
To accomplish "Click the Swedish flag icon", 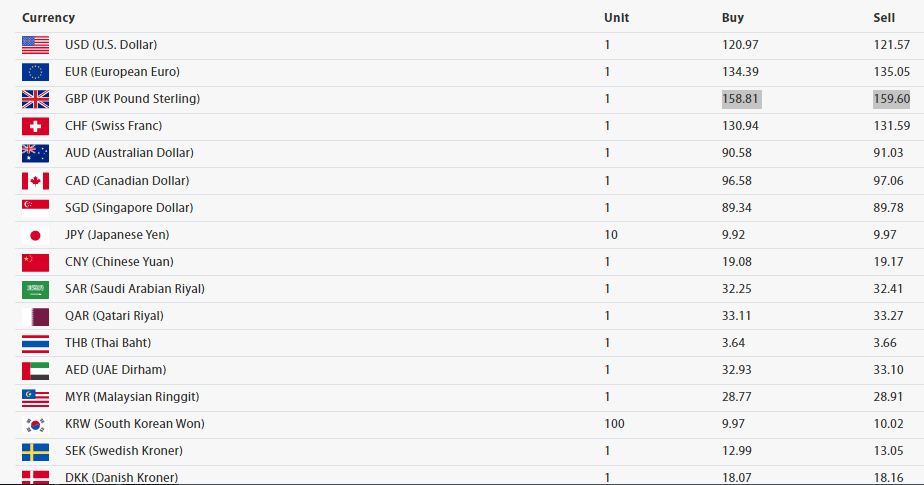I will (35, 451).
